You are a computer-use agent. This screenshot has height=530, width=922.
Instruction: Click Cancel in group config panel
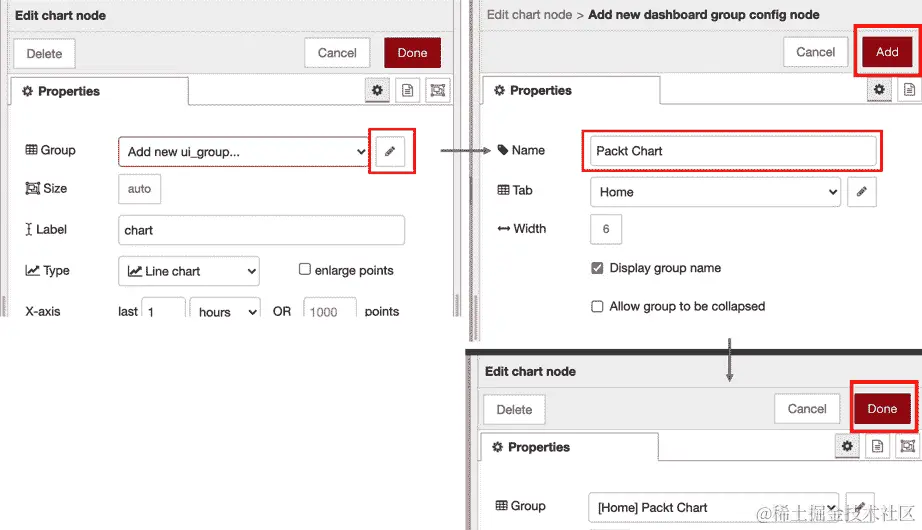[816, 52]
